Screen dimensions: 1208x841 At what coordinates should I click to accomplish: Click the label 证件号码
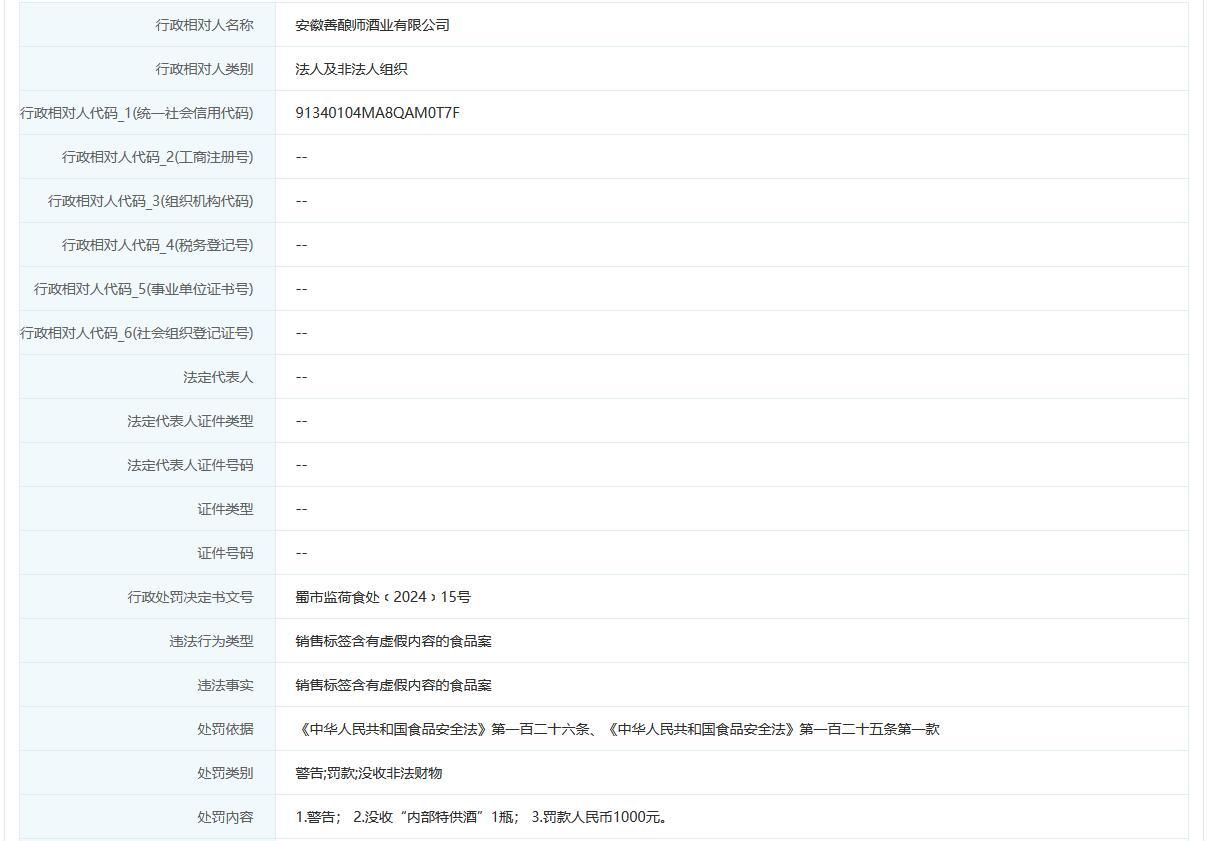click(225, 553)
